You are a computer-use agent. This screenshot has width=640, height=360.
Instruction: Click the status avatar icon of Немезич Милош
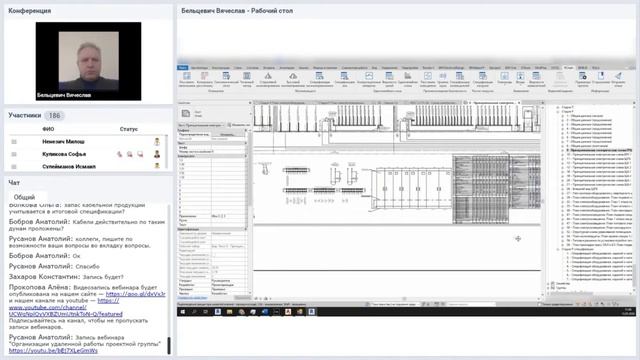(157, 142)
